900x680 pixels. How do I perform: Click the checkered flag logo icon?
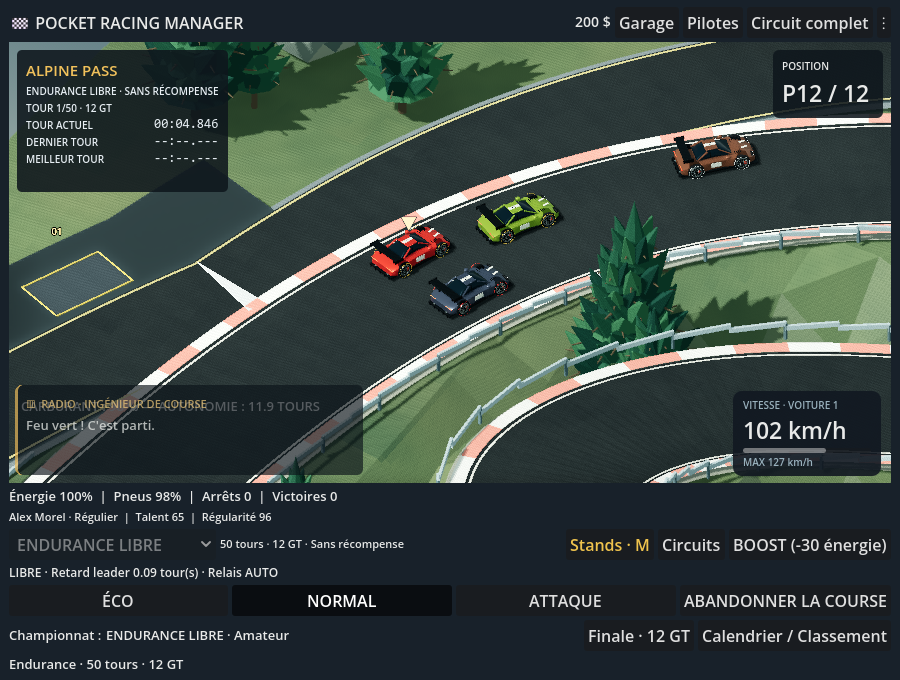(20, 23)
